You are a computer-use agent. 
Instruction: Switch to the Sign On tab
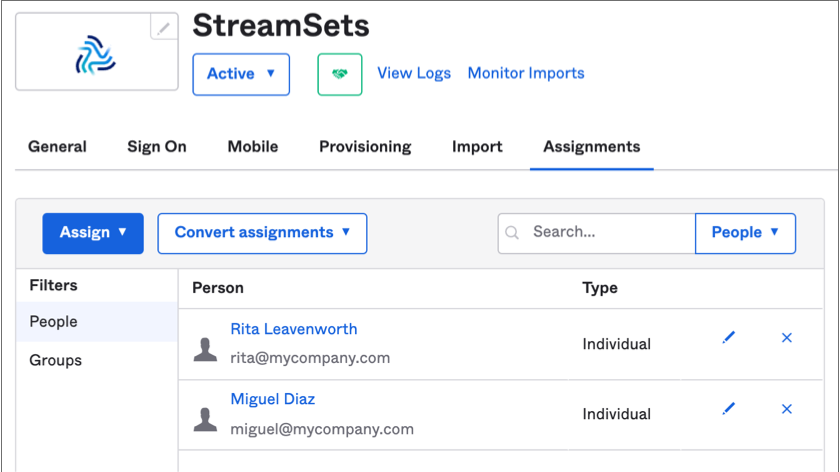coord(156,146)
